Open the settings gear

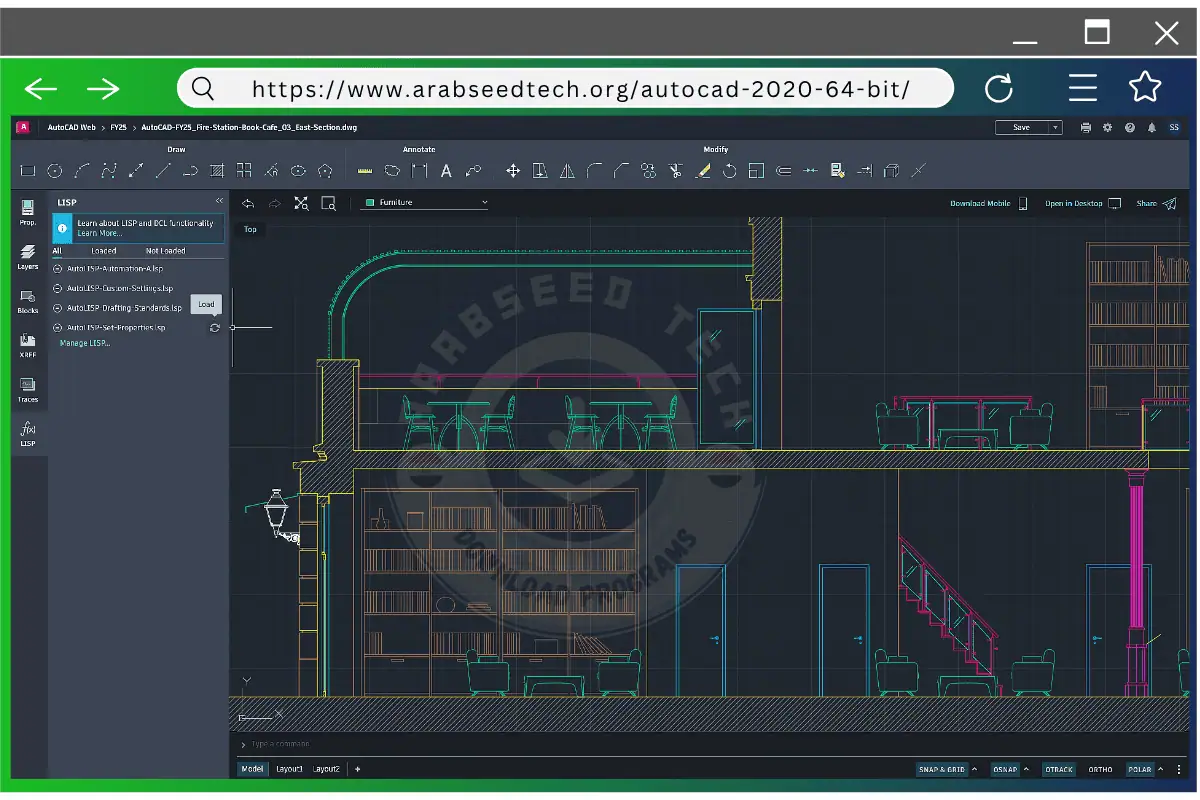tap(1107, 128)
